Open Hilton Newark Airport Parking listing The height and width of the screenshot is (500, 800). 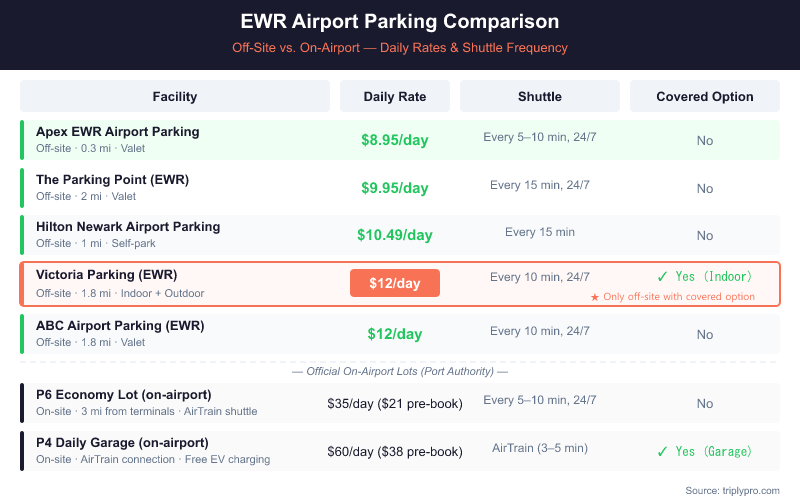(x=128, y=227)
